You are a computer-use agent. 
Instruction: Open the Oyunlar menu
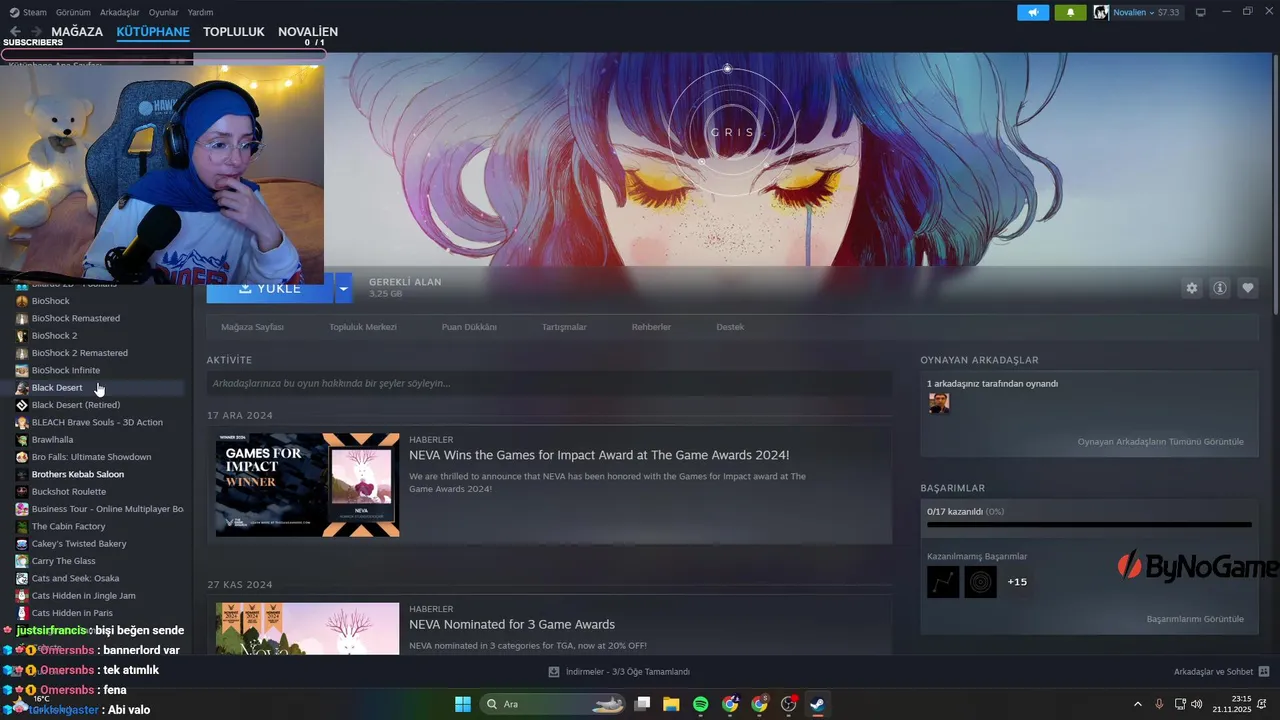coord(164,12)
